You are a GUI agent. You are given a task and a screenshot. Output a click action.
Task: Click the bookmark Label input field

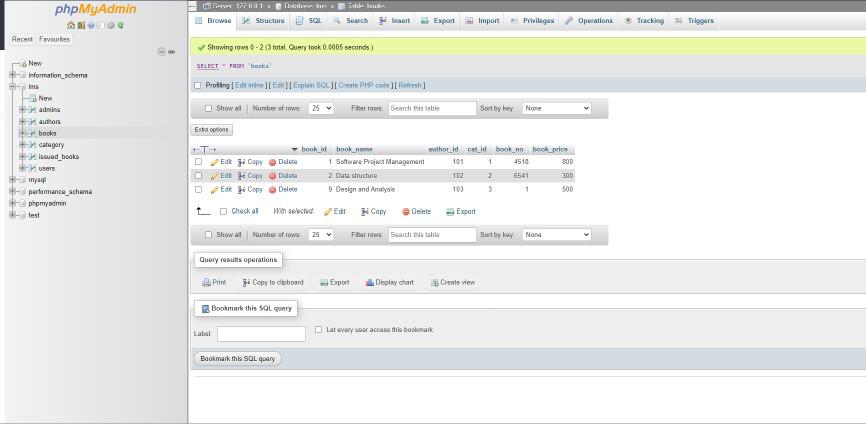pyautogui.click(x=261, y=334)
